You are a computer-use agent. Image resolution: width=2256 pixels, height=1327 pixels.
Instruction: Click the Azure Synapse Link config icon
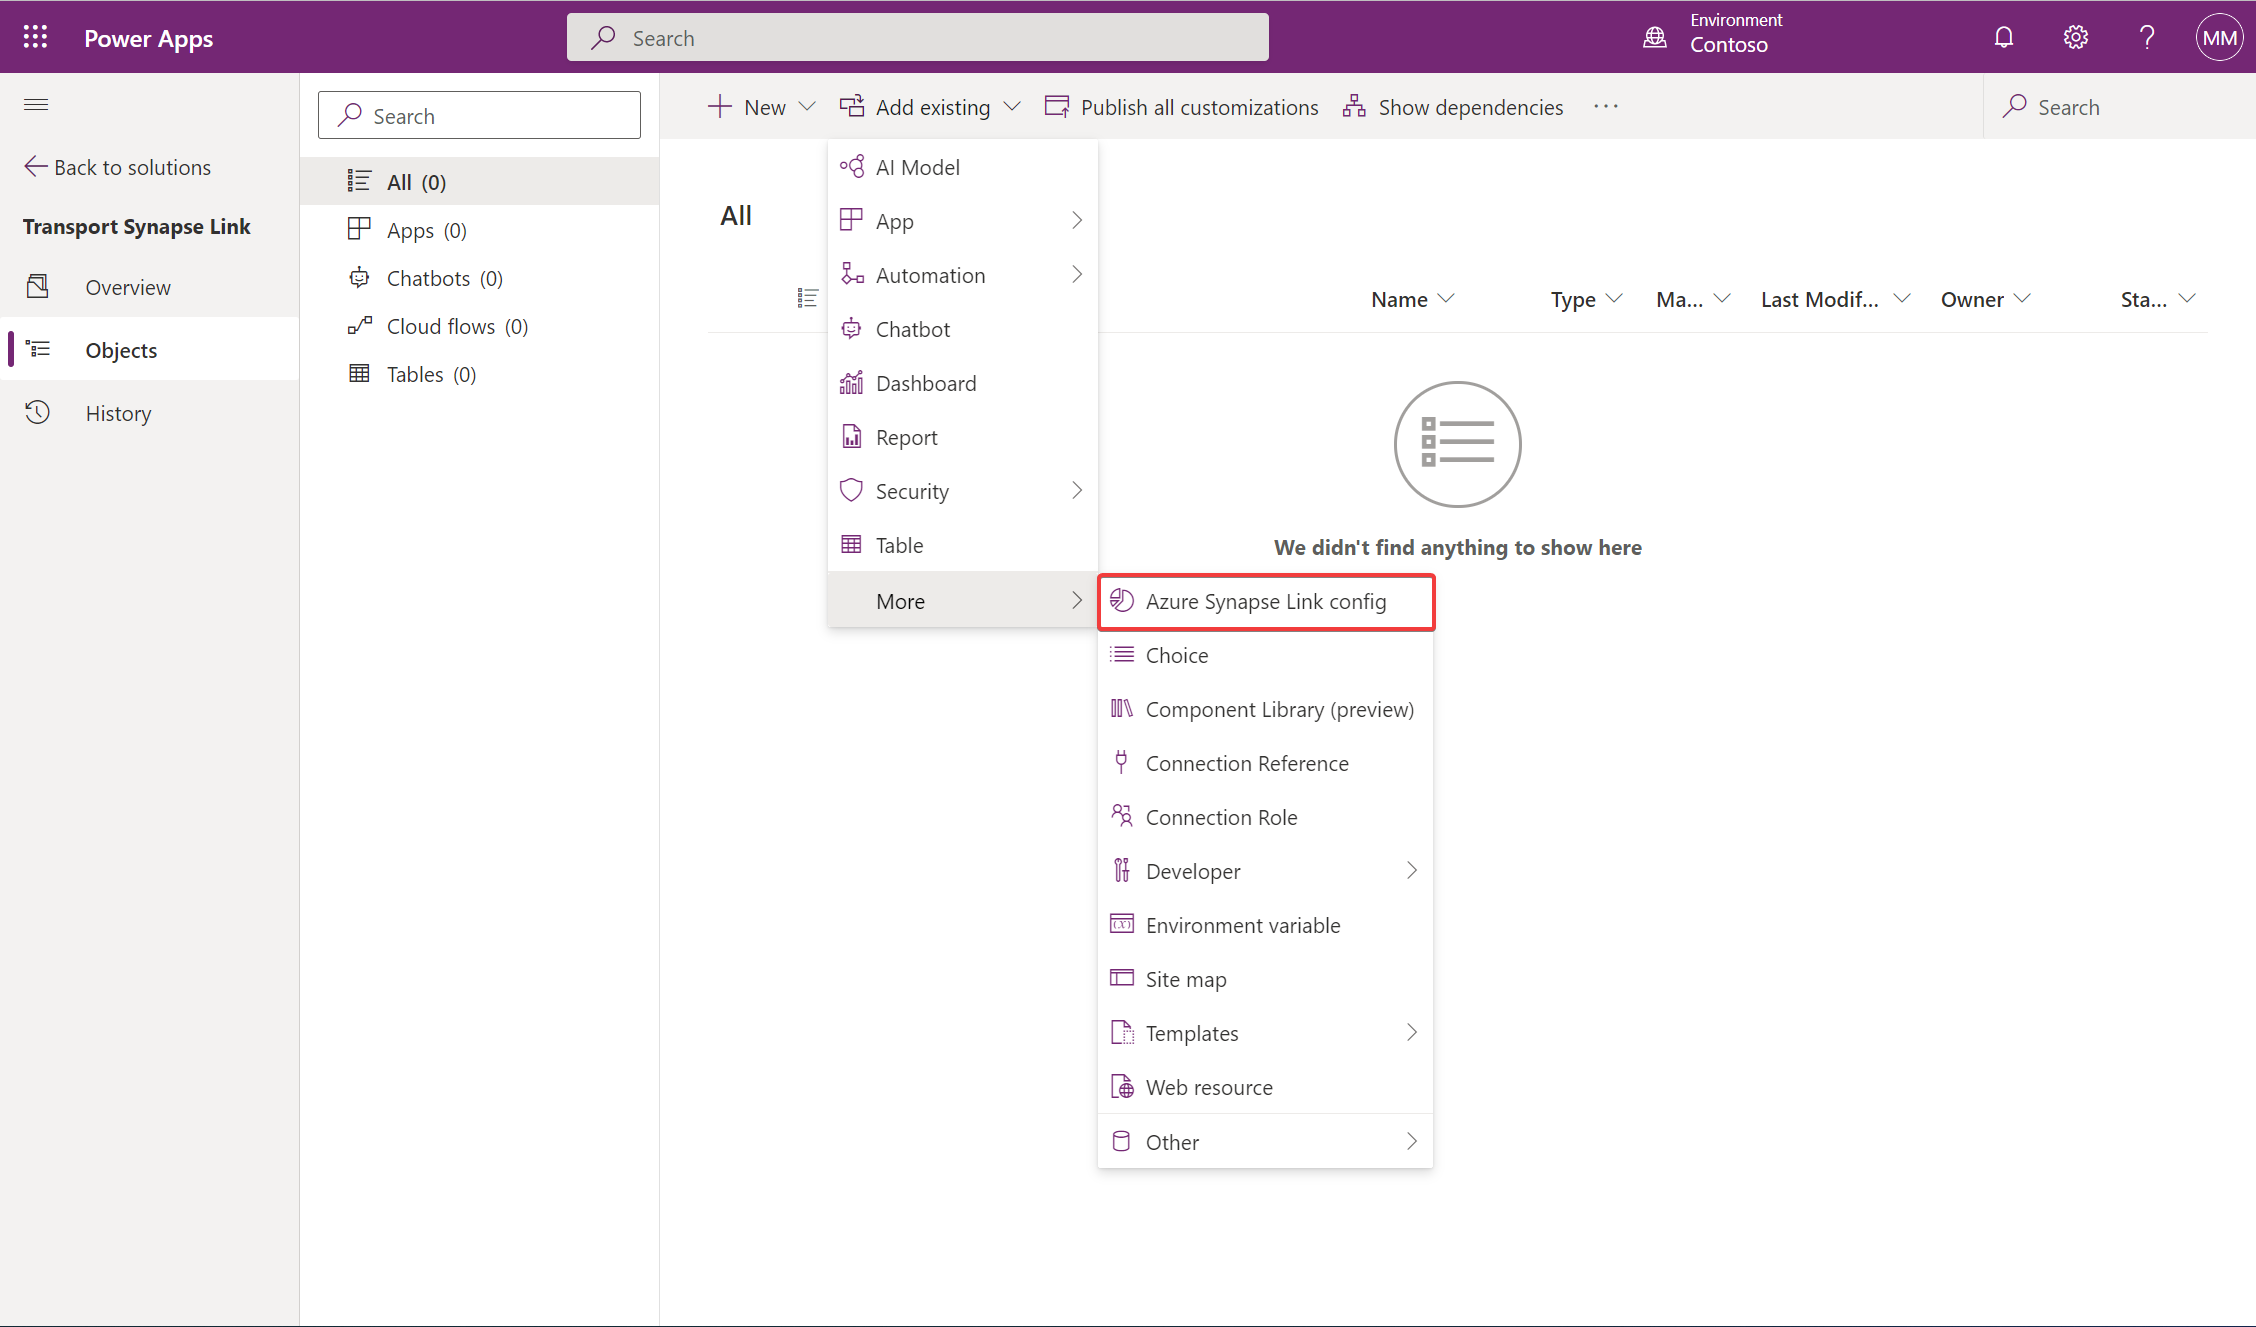point(1122,600)
